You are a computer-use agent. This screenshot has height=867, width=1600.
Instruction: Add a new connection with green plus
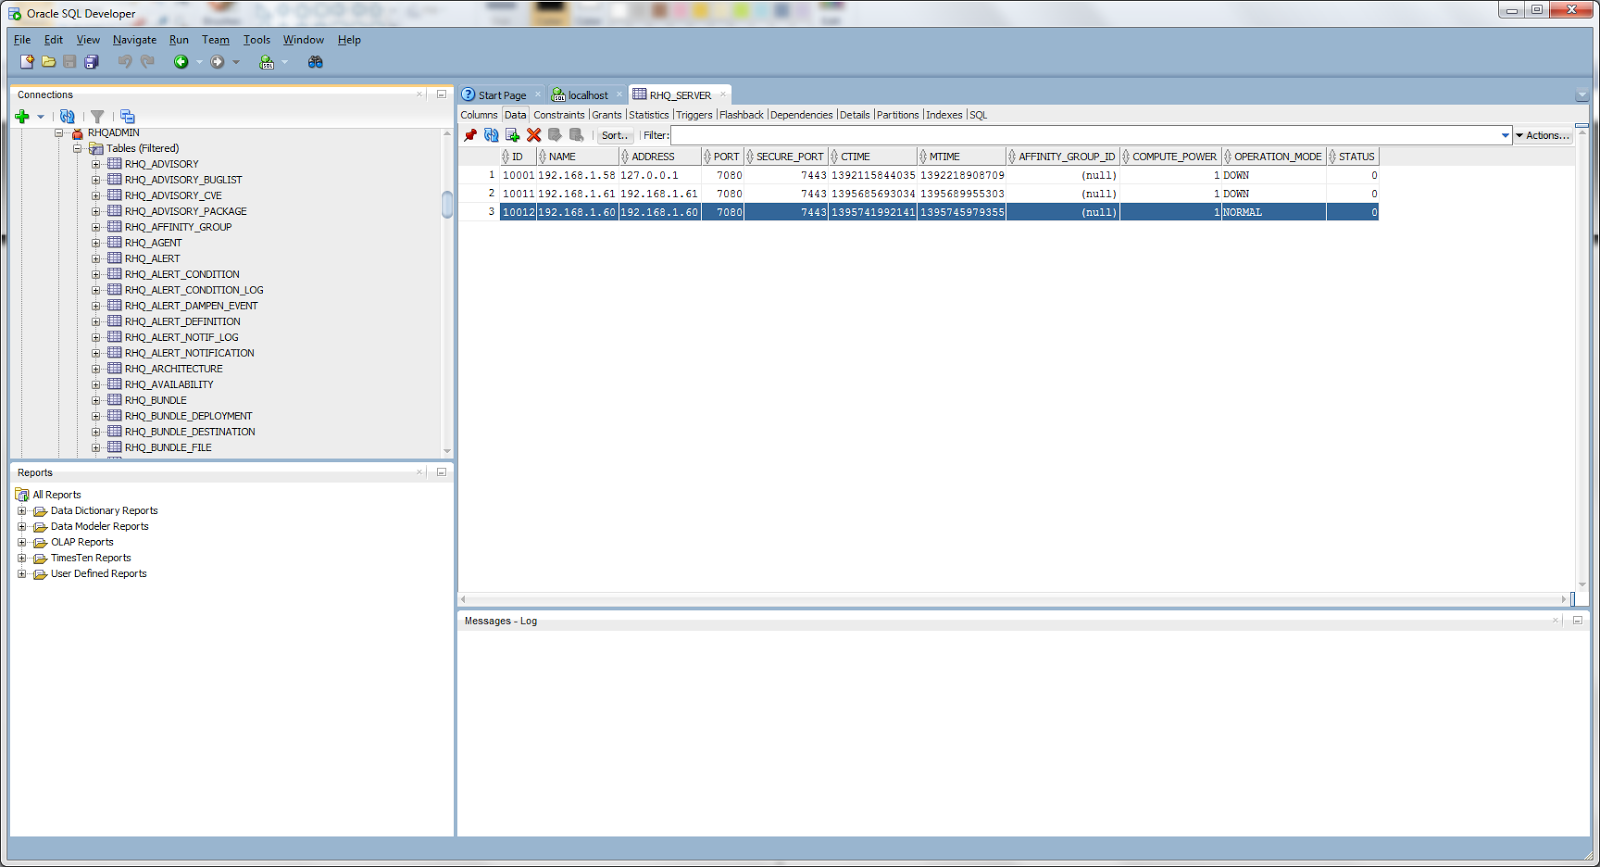[x=22, y=116]
